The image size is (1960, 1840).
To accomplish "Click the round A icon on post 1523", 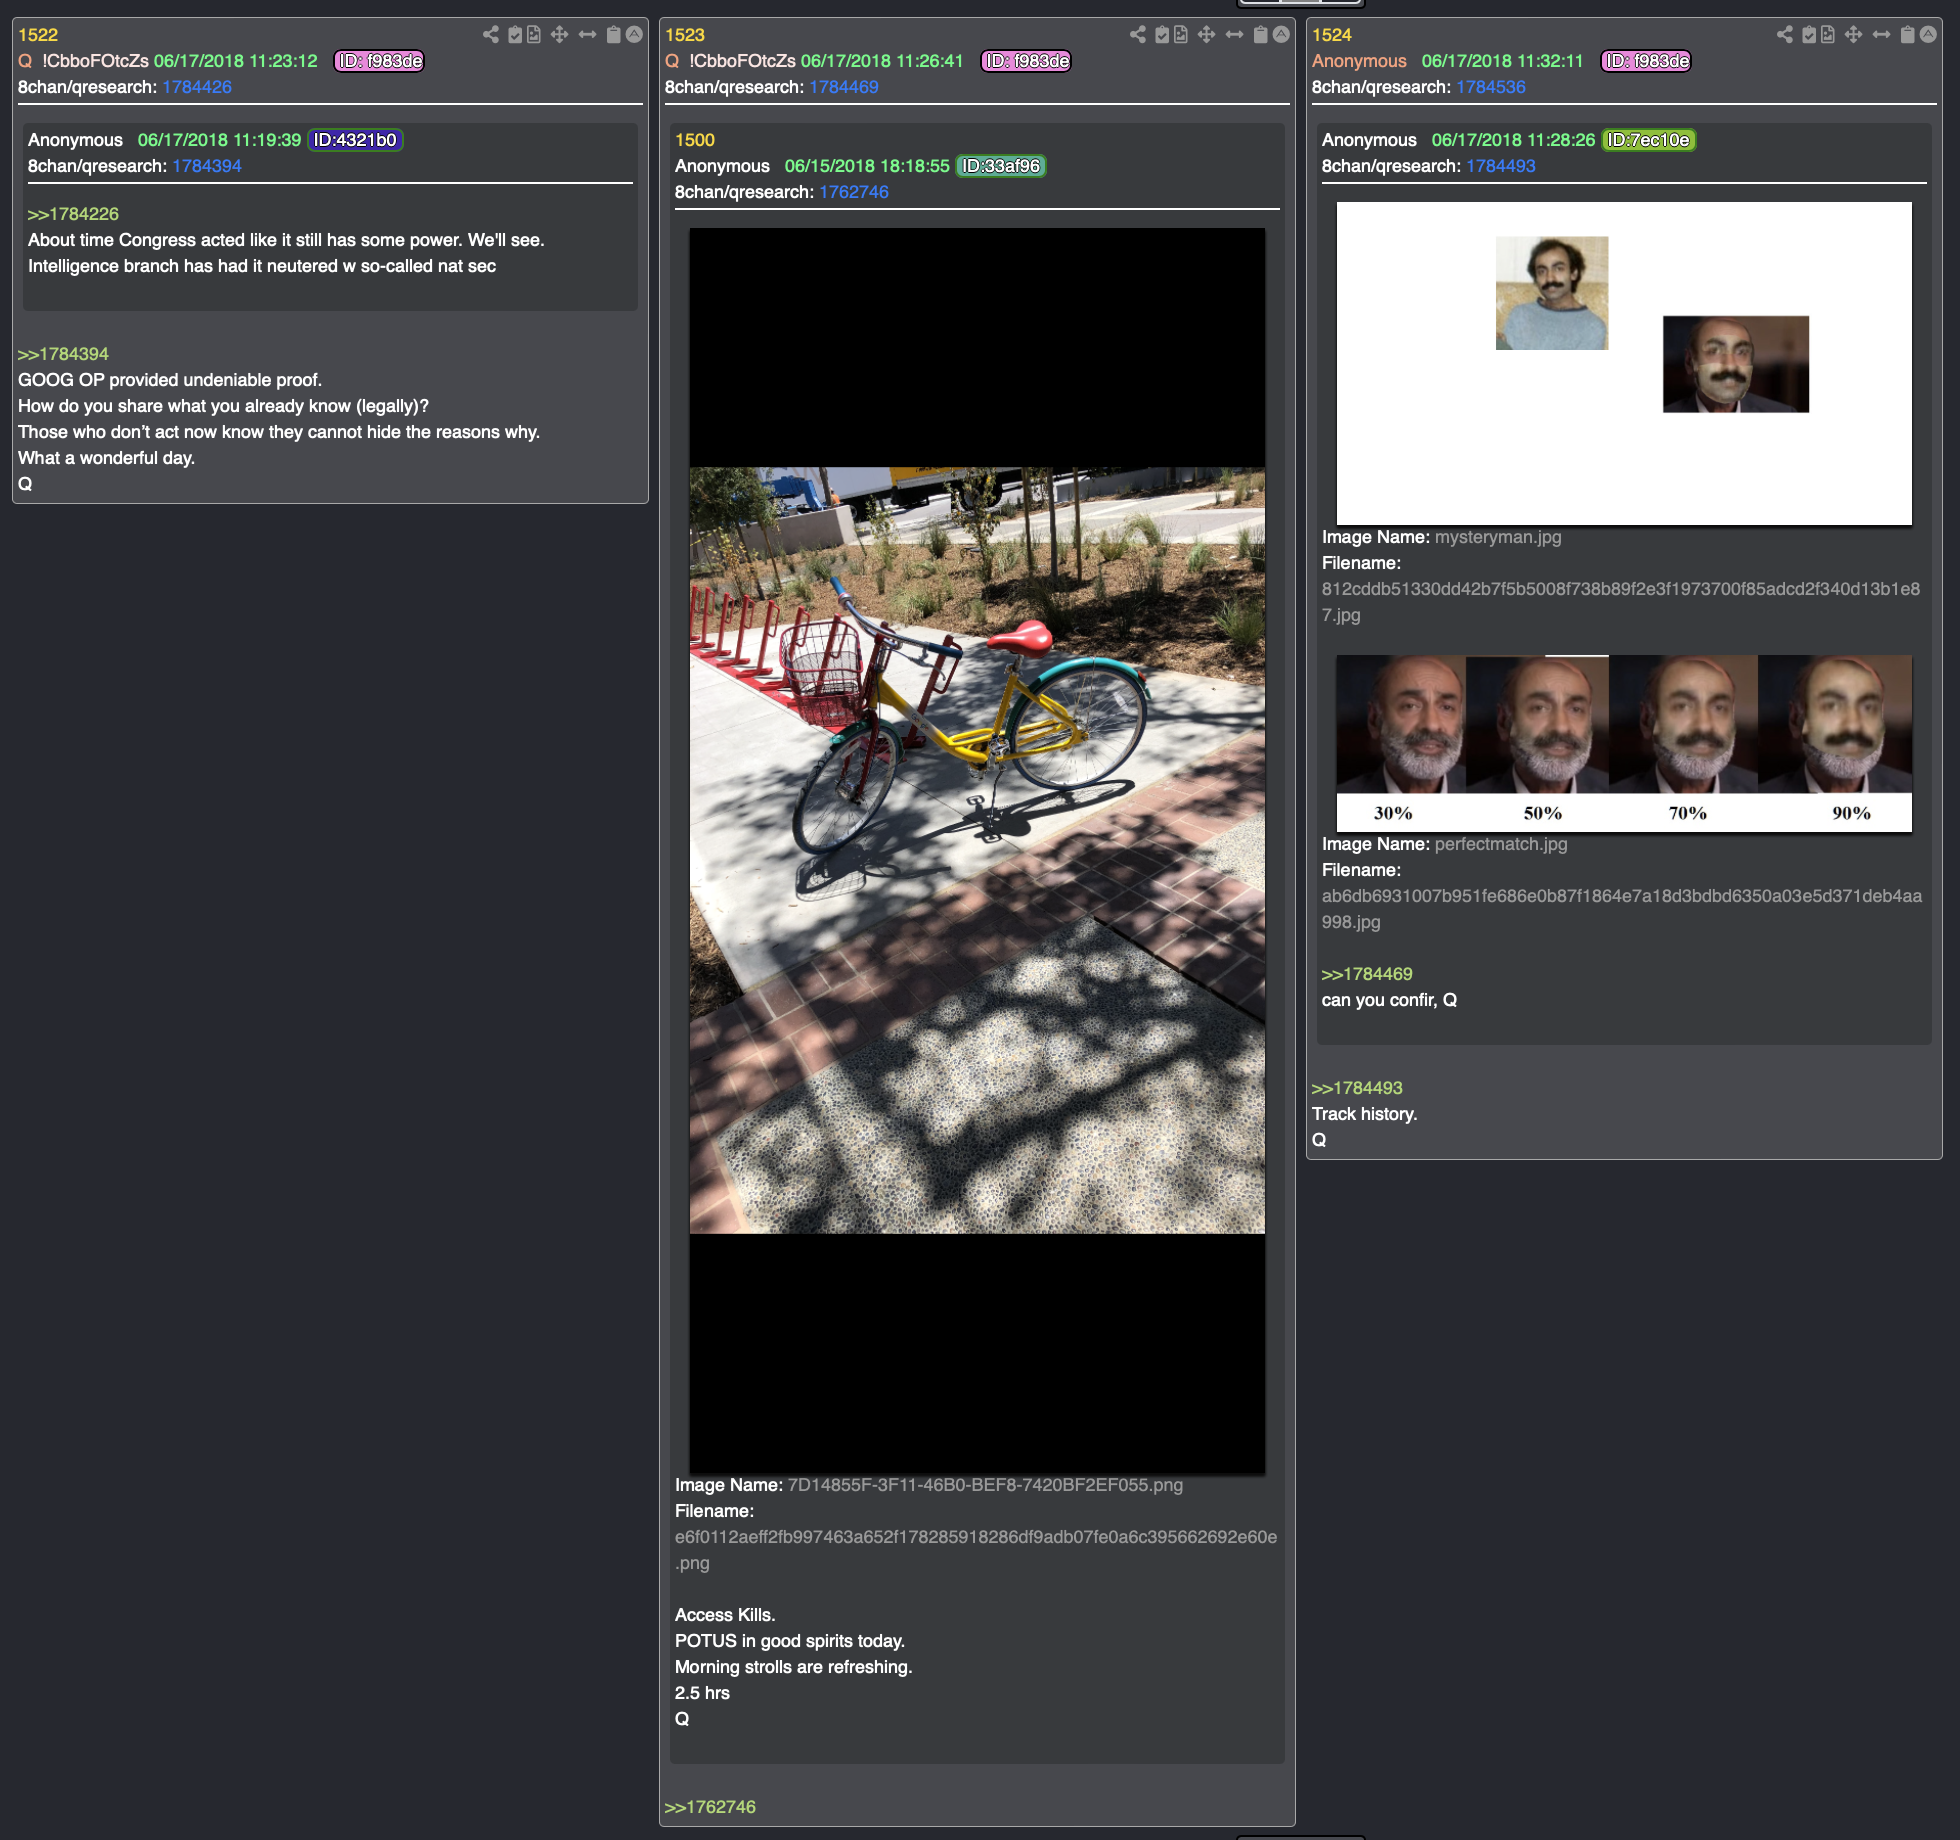I will click(x=1281, y=35).
